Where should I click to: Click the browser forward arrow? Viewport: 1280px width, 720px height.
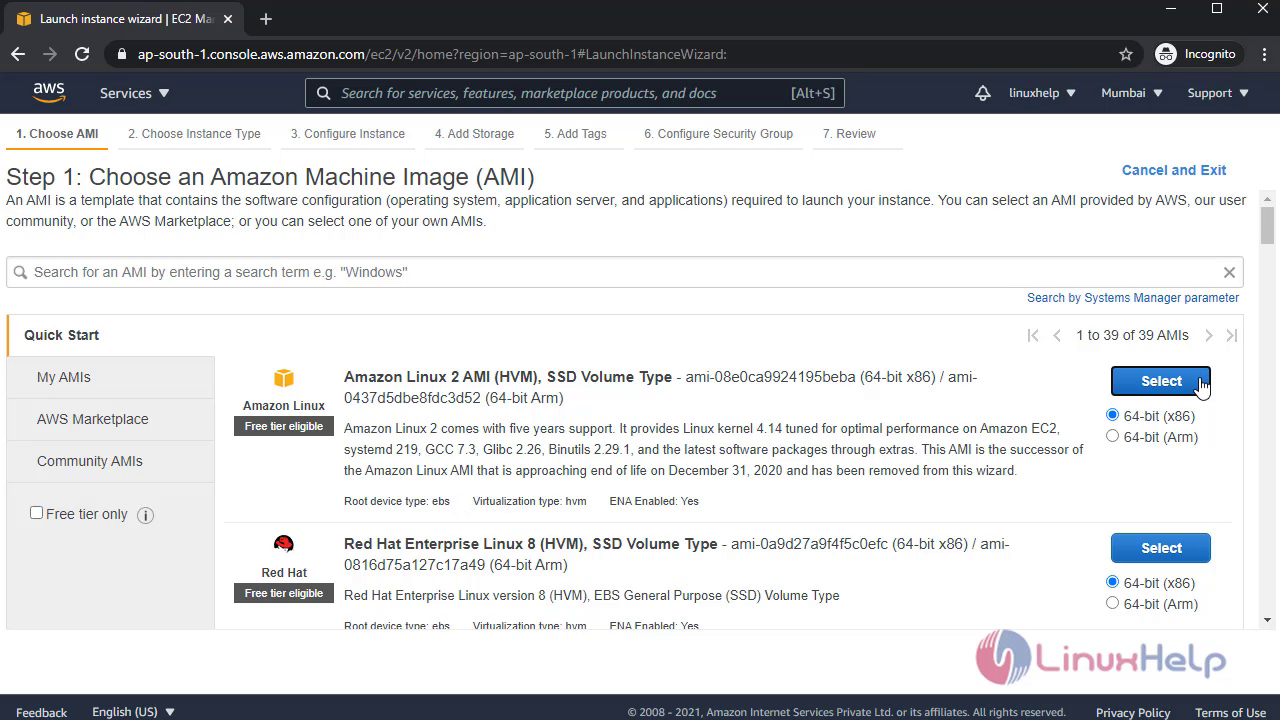point(50,54)
